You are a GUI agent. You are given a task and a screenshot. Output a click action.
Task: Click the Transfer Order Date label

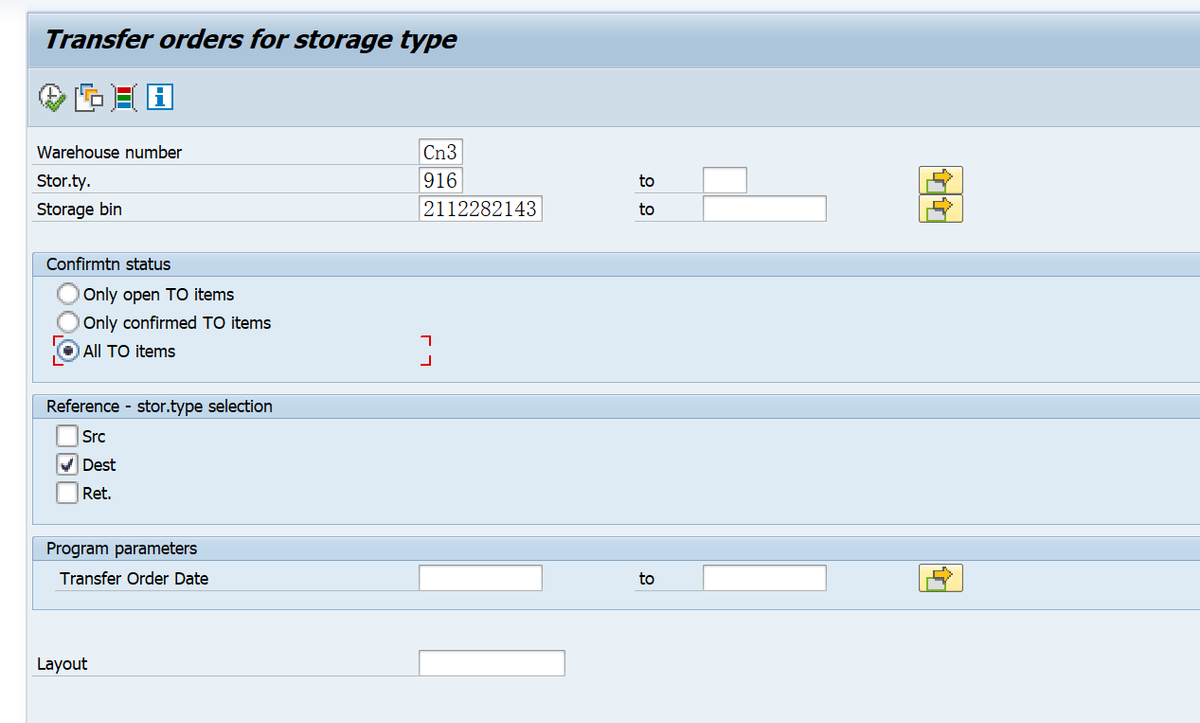pos(134,578)
